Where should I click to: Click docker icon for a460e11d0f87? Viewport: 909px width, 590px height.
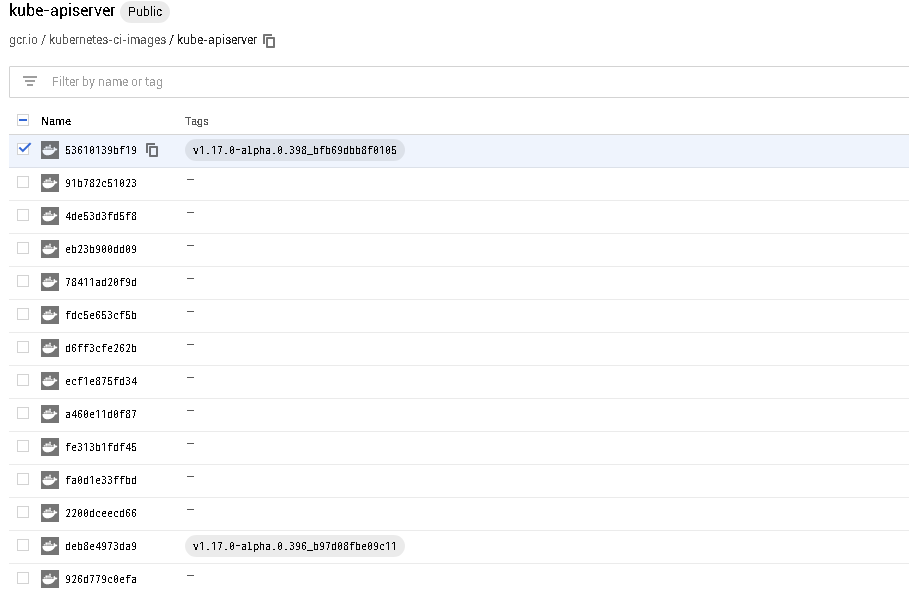click(x=50, y=414)
